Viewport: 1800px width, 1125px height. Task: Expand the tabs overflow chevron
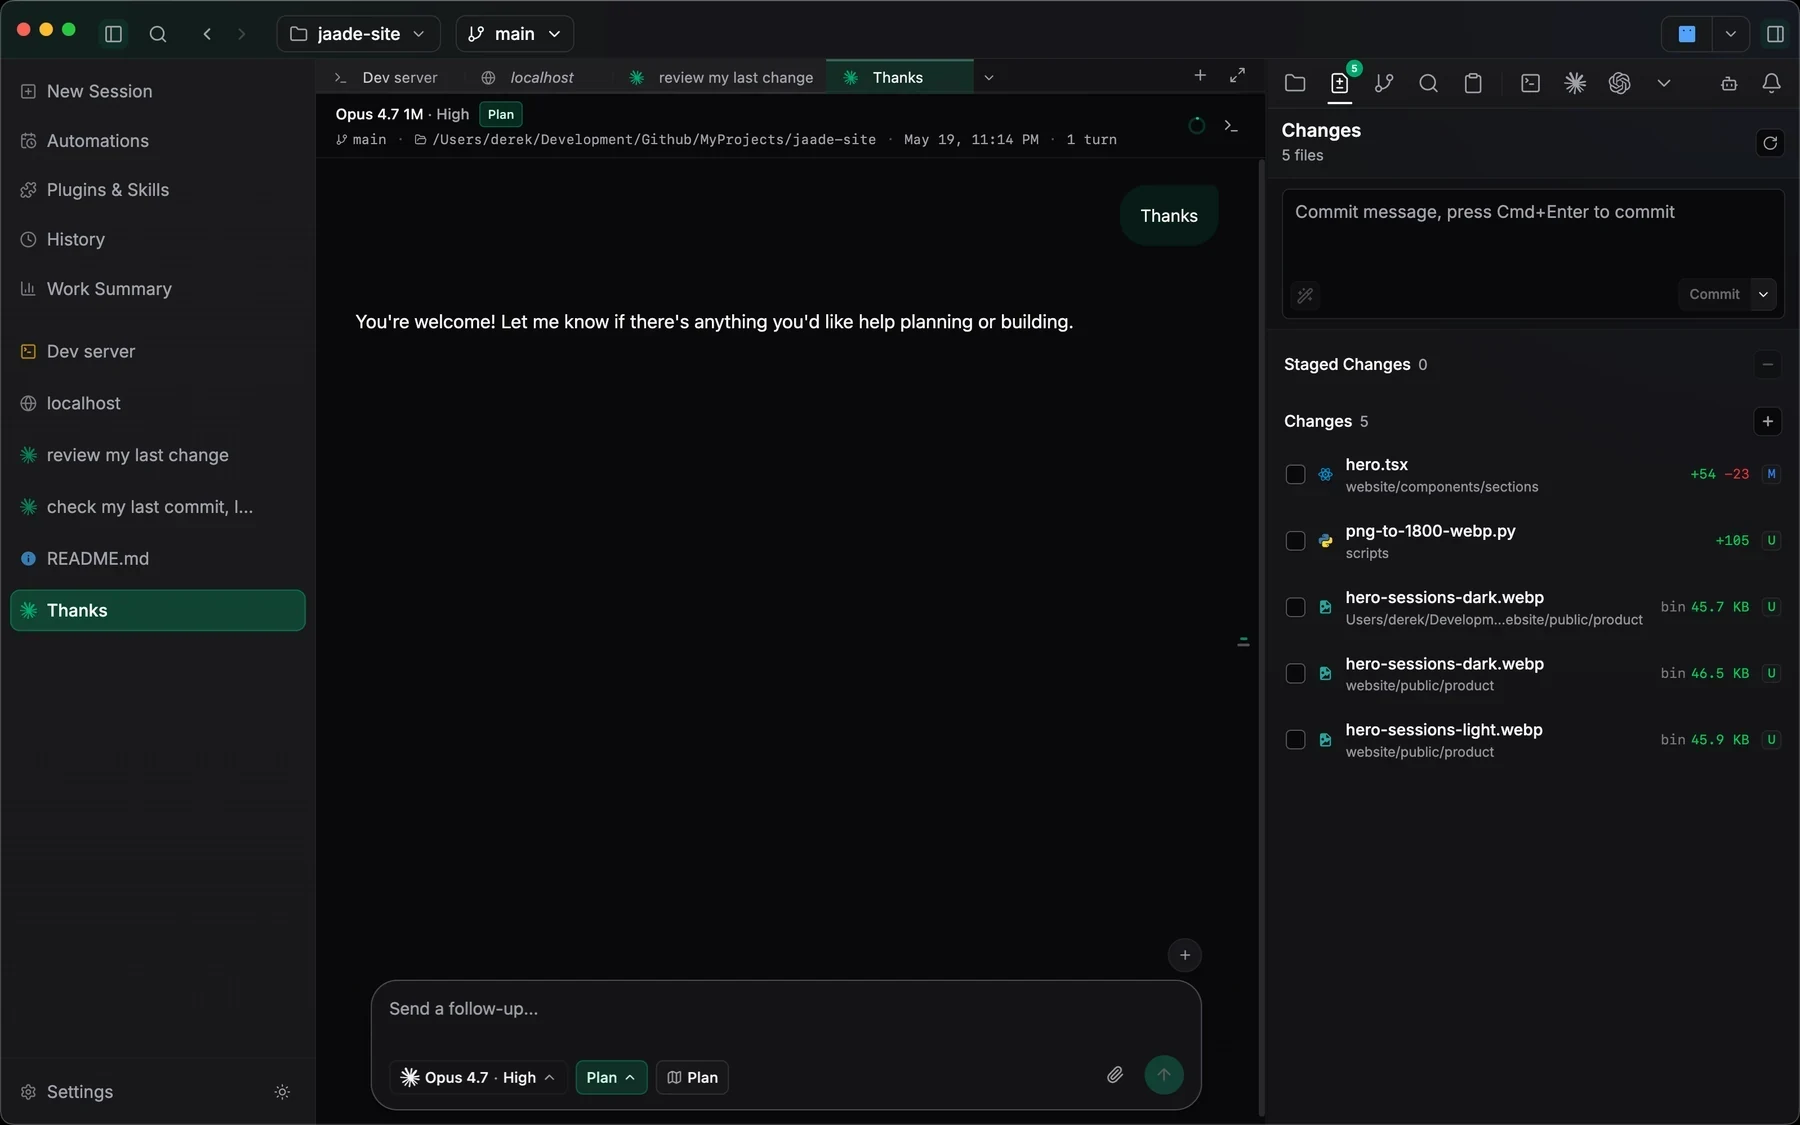(x=988, y=77)
